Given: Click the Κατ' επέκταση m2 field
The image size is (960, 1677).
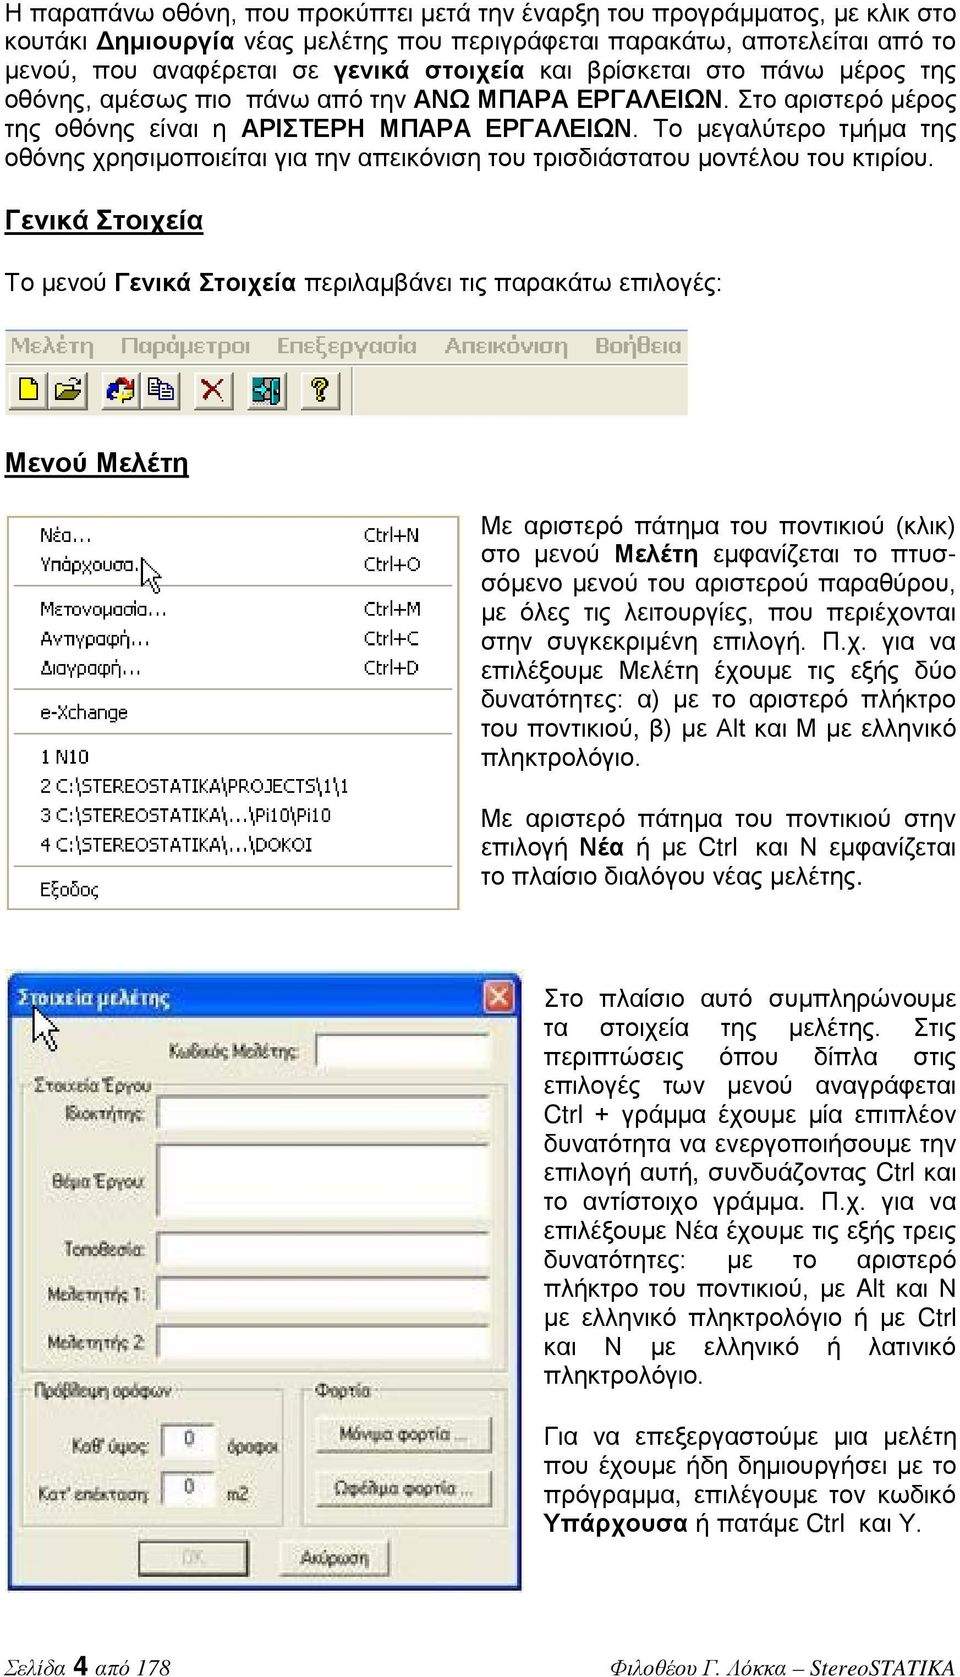Looking at the screenshot, I should tap(189, 1488).
